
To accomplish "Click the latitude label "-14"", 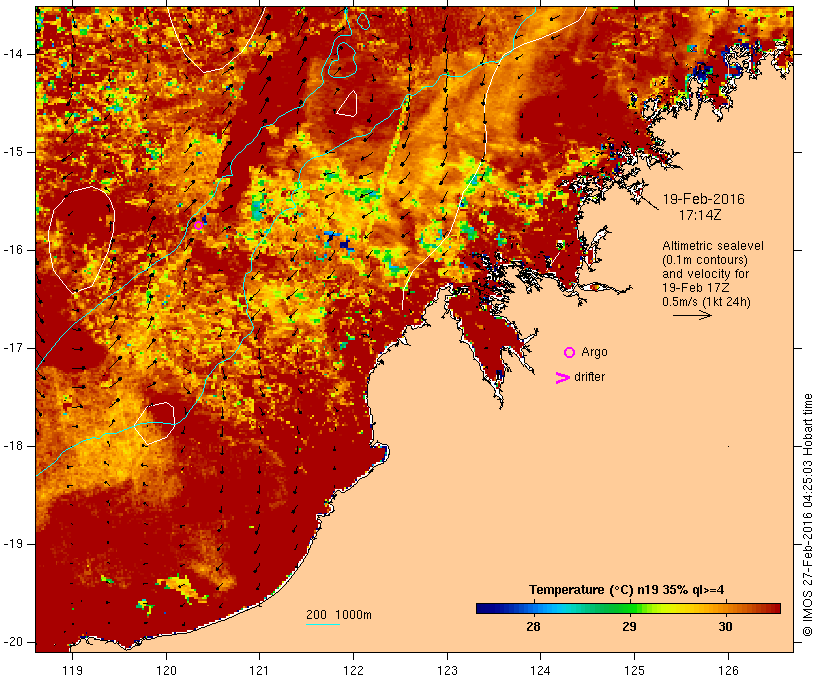I will pos(13,54).
